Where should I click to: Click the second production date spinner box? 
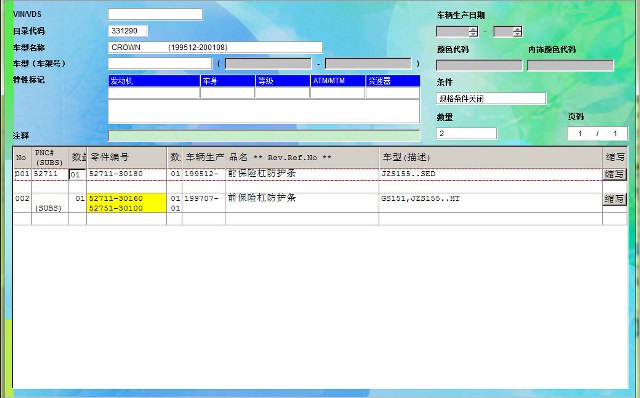tap(507, 31)
